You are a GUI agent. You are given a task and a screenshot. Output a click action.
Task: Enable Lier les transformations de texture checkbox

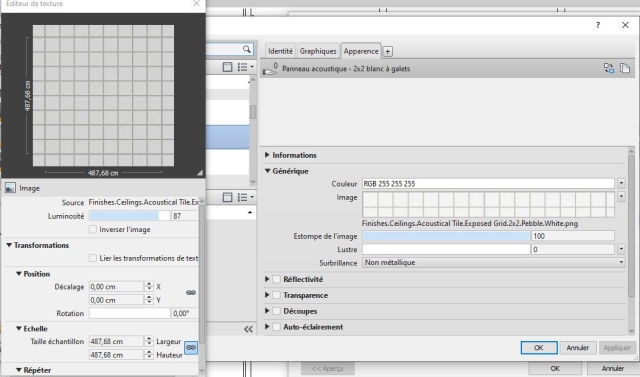click(93, 258)
